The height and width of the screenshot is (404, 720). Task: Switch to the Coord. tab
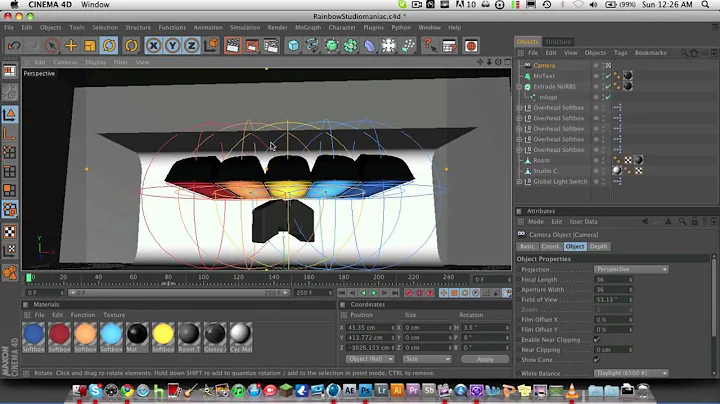550,247
